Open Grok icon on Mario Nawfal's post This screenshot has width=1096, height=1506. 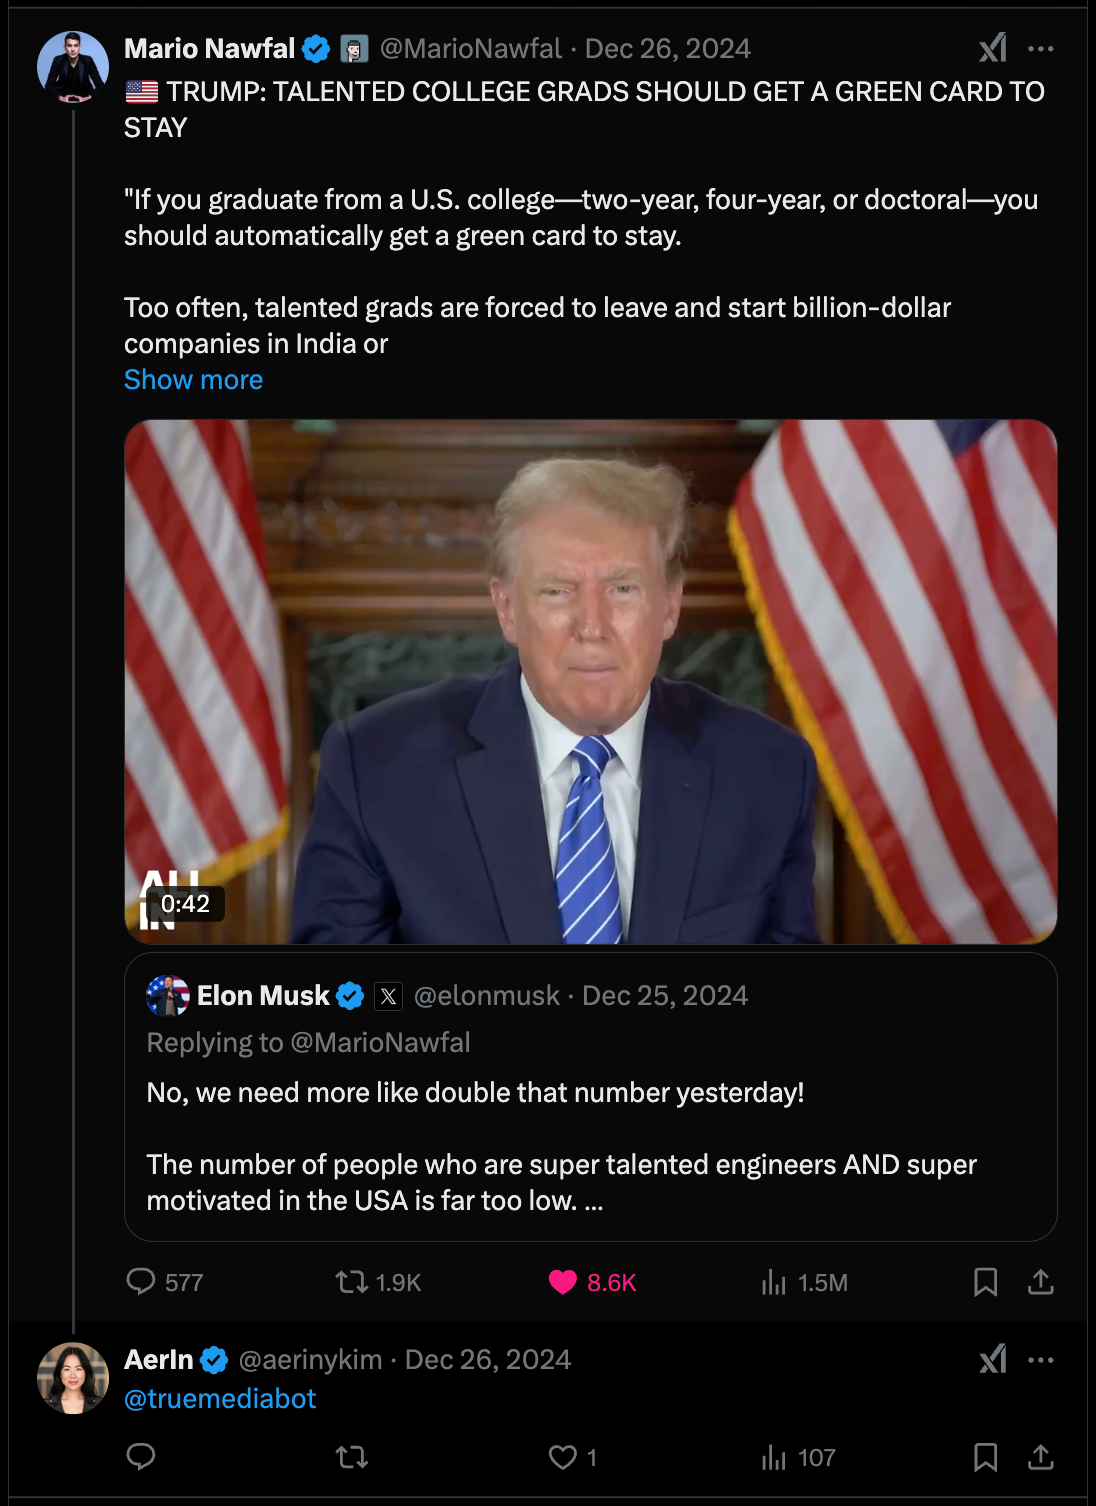pyautogui.click(x=992, y=48)
